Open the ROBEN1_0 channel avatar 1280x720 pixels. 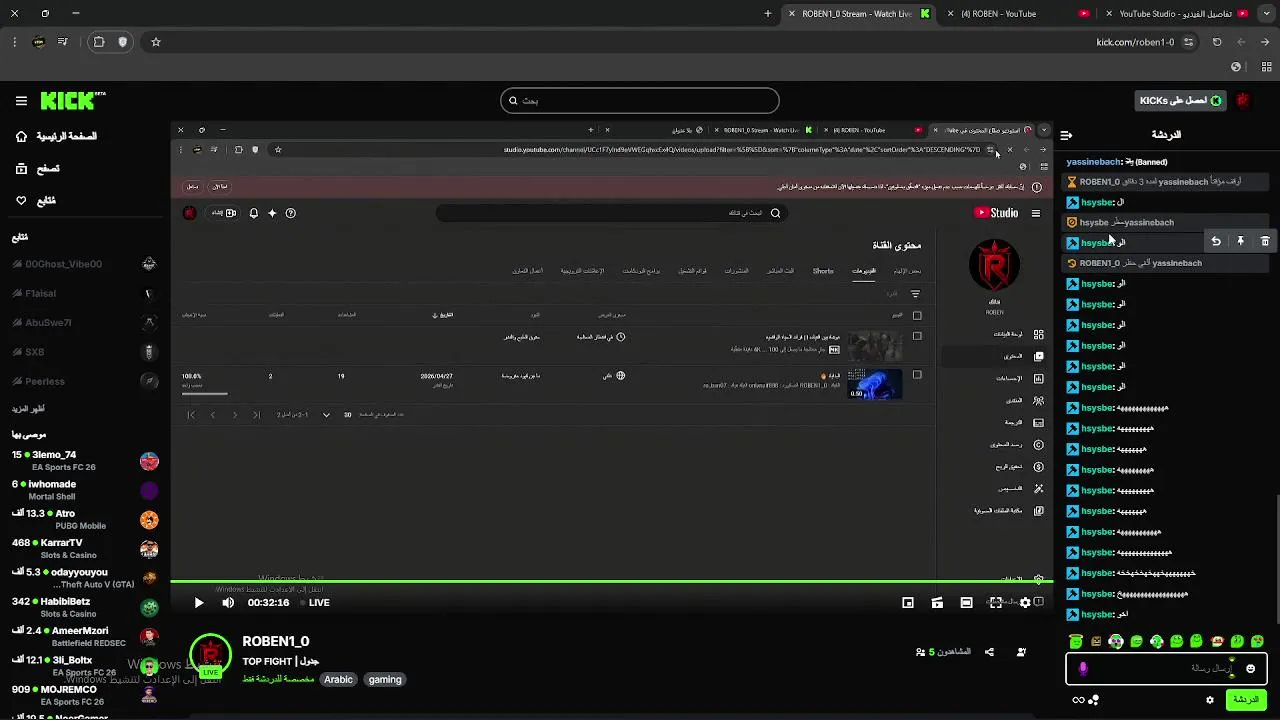[210, 655]
